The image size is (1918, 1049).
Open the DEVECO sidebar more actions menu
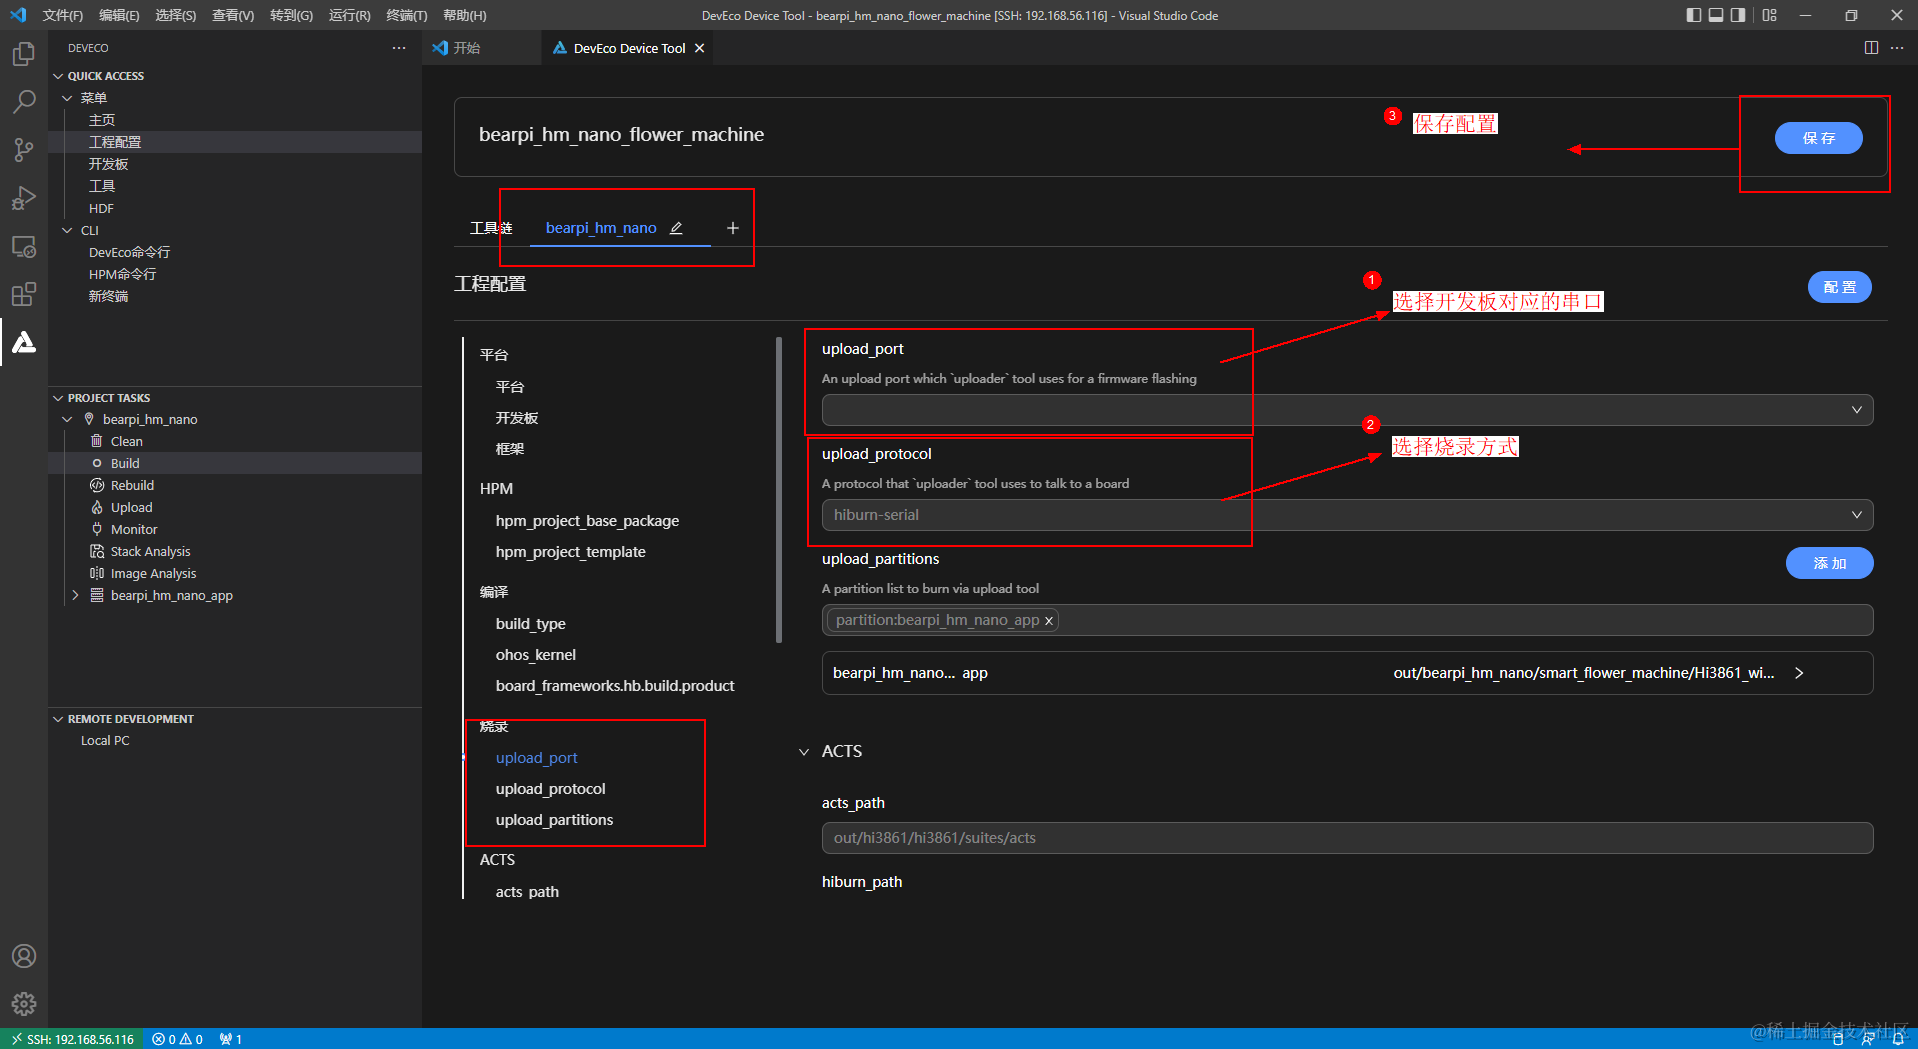(399, 48)
